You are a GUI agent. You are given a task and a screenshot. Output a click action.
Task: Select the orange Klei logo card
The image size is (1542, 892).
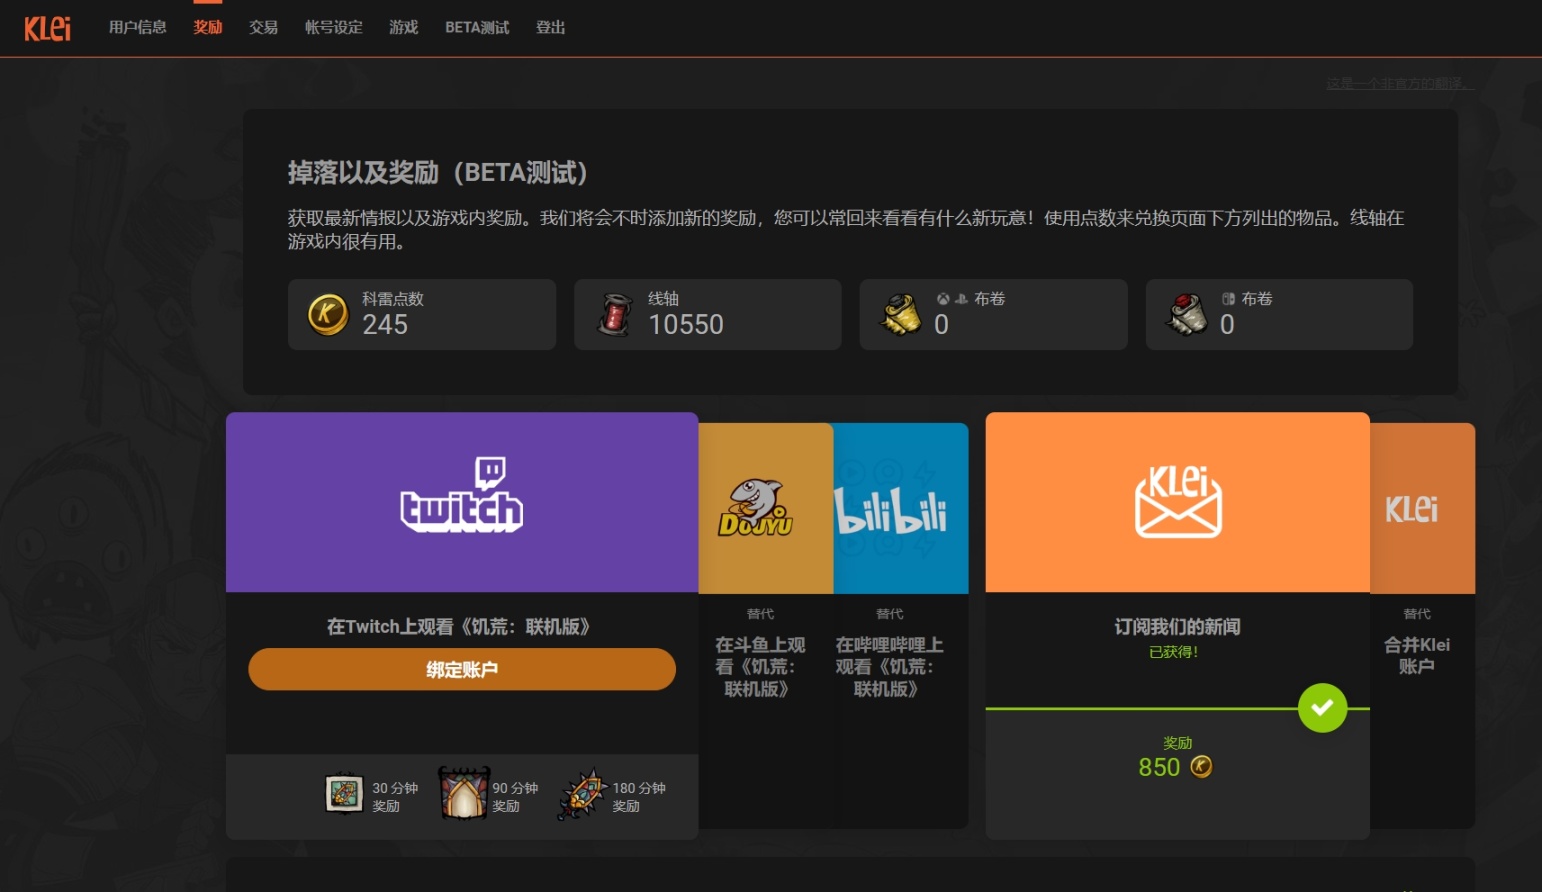[x=1422, y=508]
